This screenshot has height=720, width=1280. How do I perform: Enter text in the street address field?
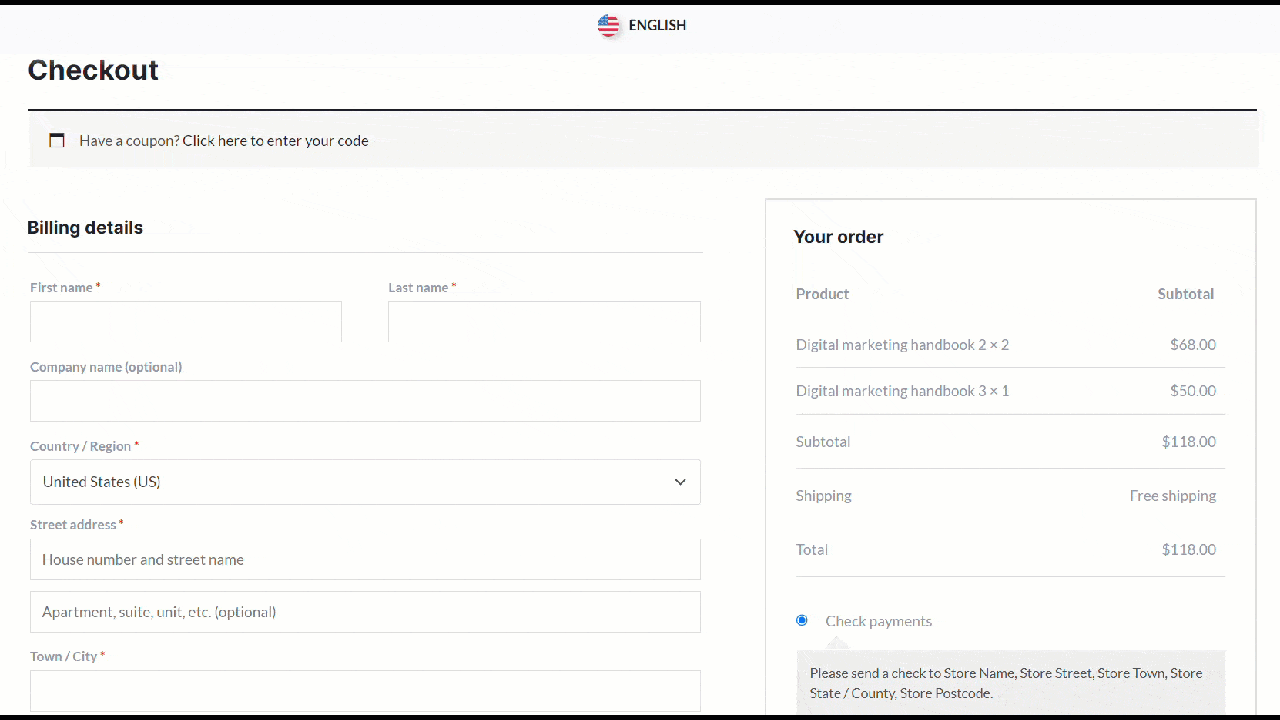pyautogui.click(x=365, y=559)
